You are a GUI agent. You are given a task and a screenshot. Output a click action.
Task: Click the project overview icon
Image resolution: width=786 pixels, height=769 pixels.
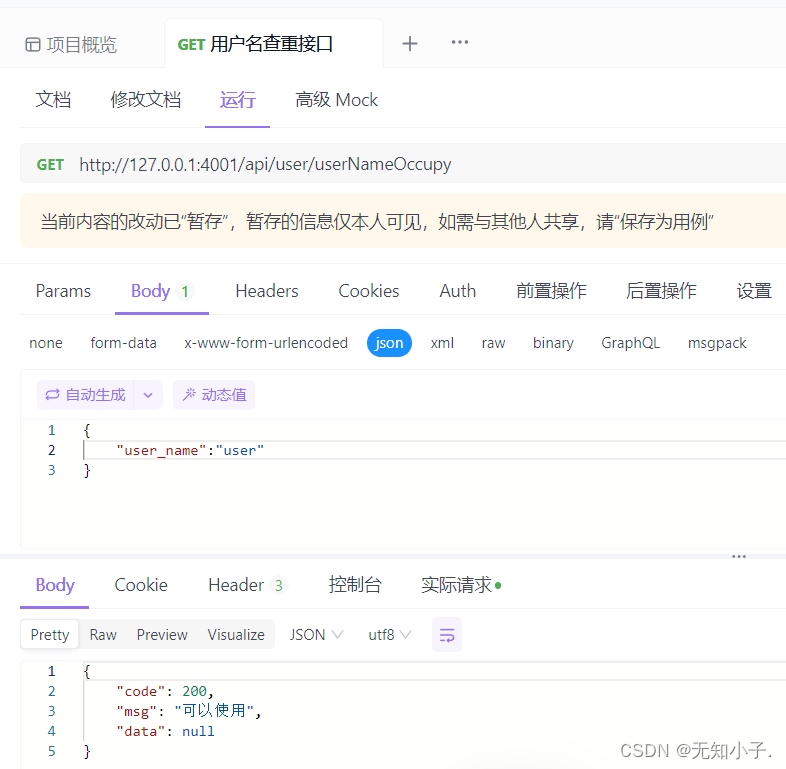[x=33, y=45]
